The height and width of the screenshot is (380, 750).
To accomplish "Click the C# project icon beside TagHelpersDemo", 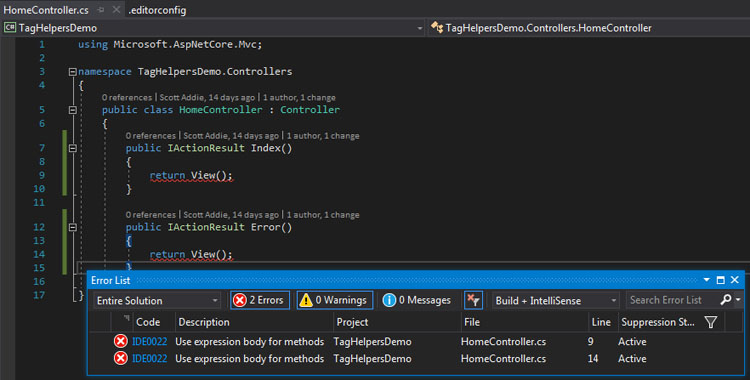I will 9,28.
